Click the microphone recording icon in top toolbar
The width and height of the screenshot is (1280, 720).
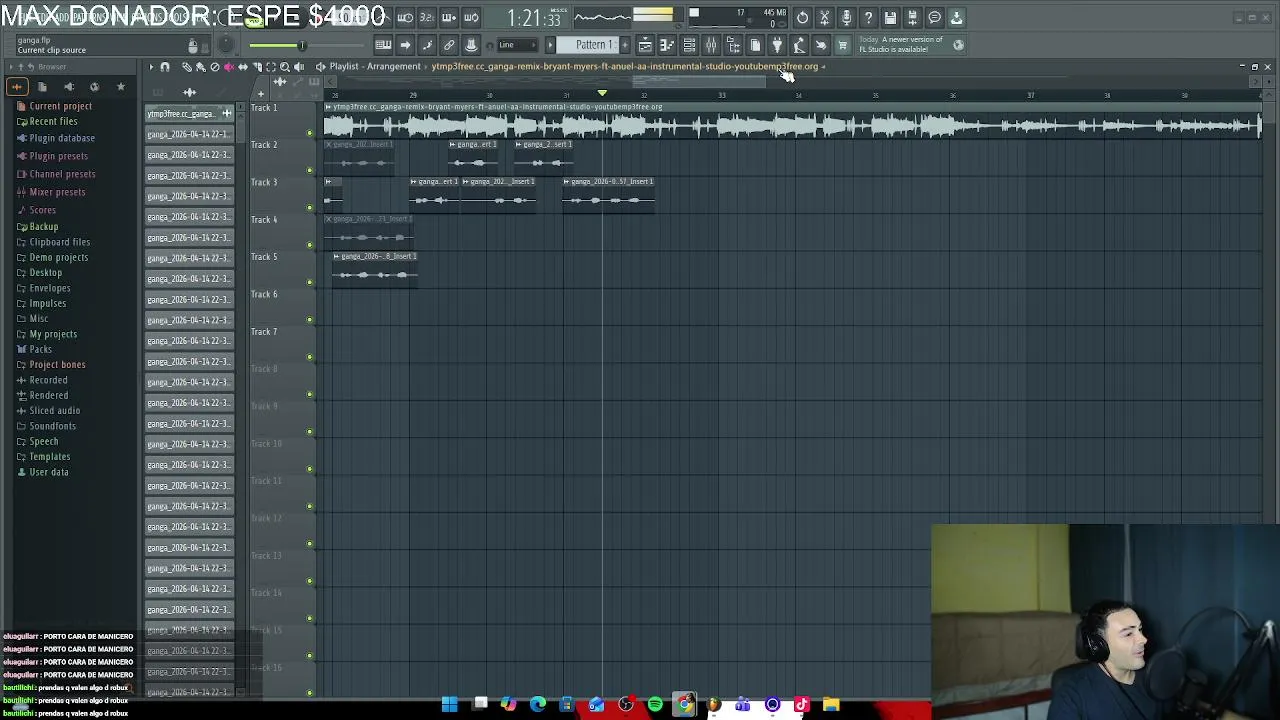pos(846,17)
